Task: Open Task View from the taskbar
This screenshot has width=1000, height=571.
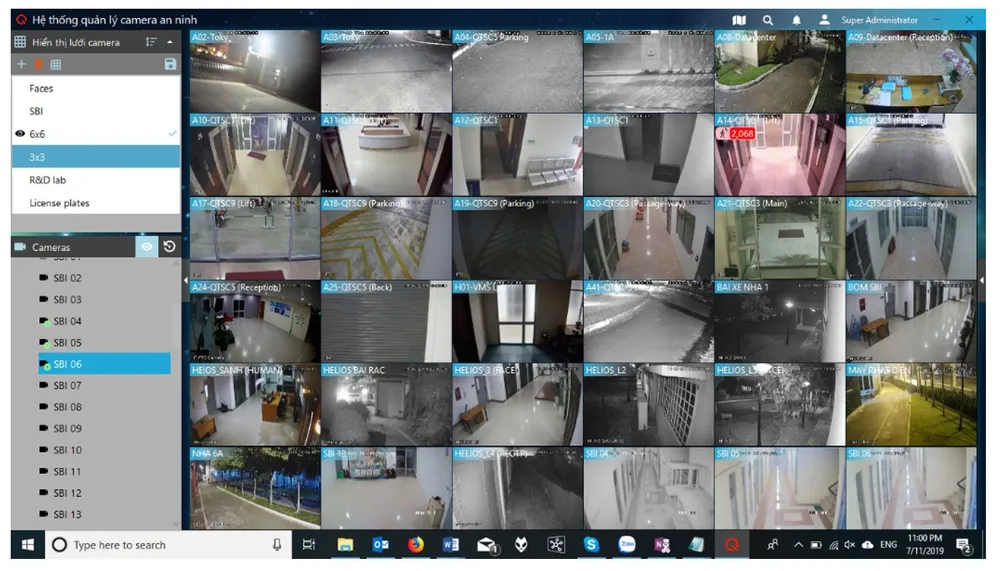Action: coord(309,545)
